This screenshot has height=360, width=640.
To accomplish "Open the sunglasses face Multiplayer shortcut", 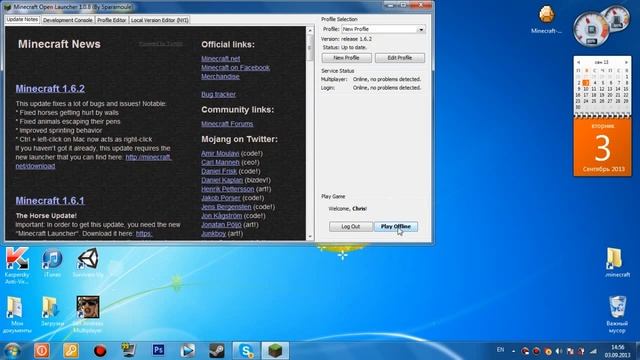I will [x=88, y=314].
